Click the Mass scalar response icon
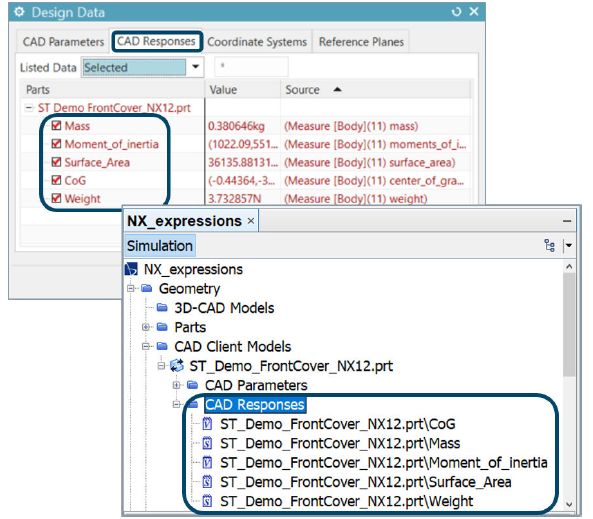 [207, 443]
